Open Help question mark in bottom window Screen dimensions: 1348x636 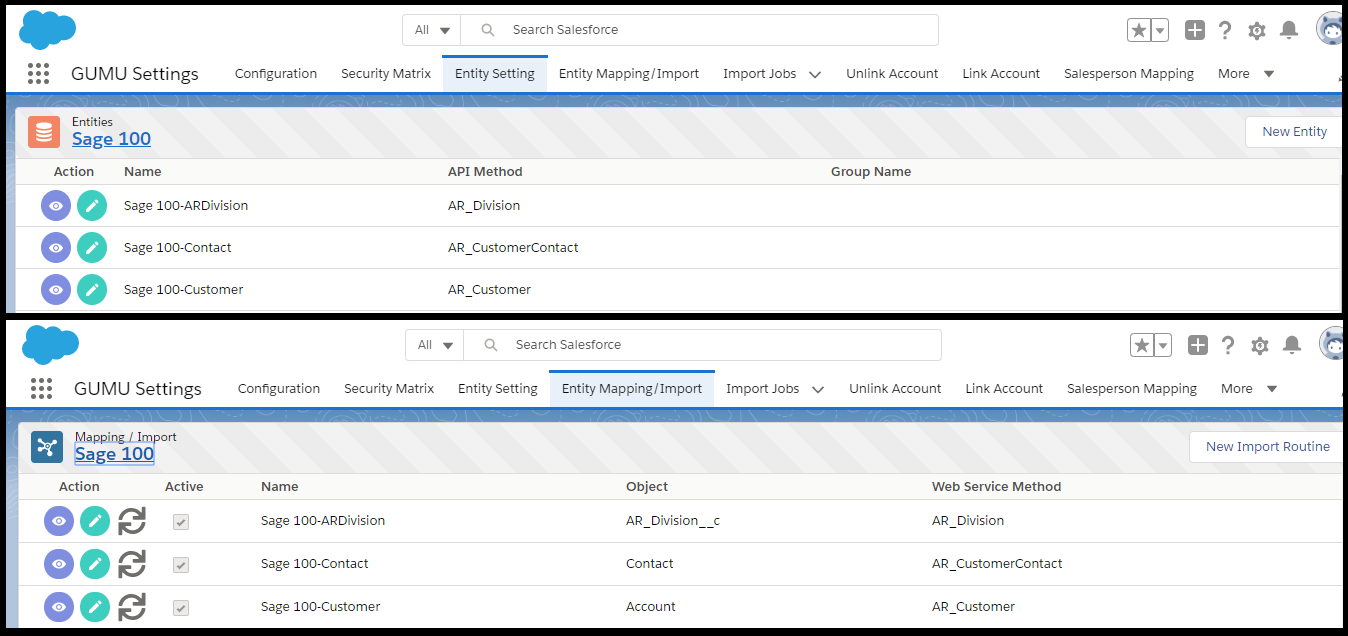(x=1228, y=345)
